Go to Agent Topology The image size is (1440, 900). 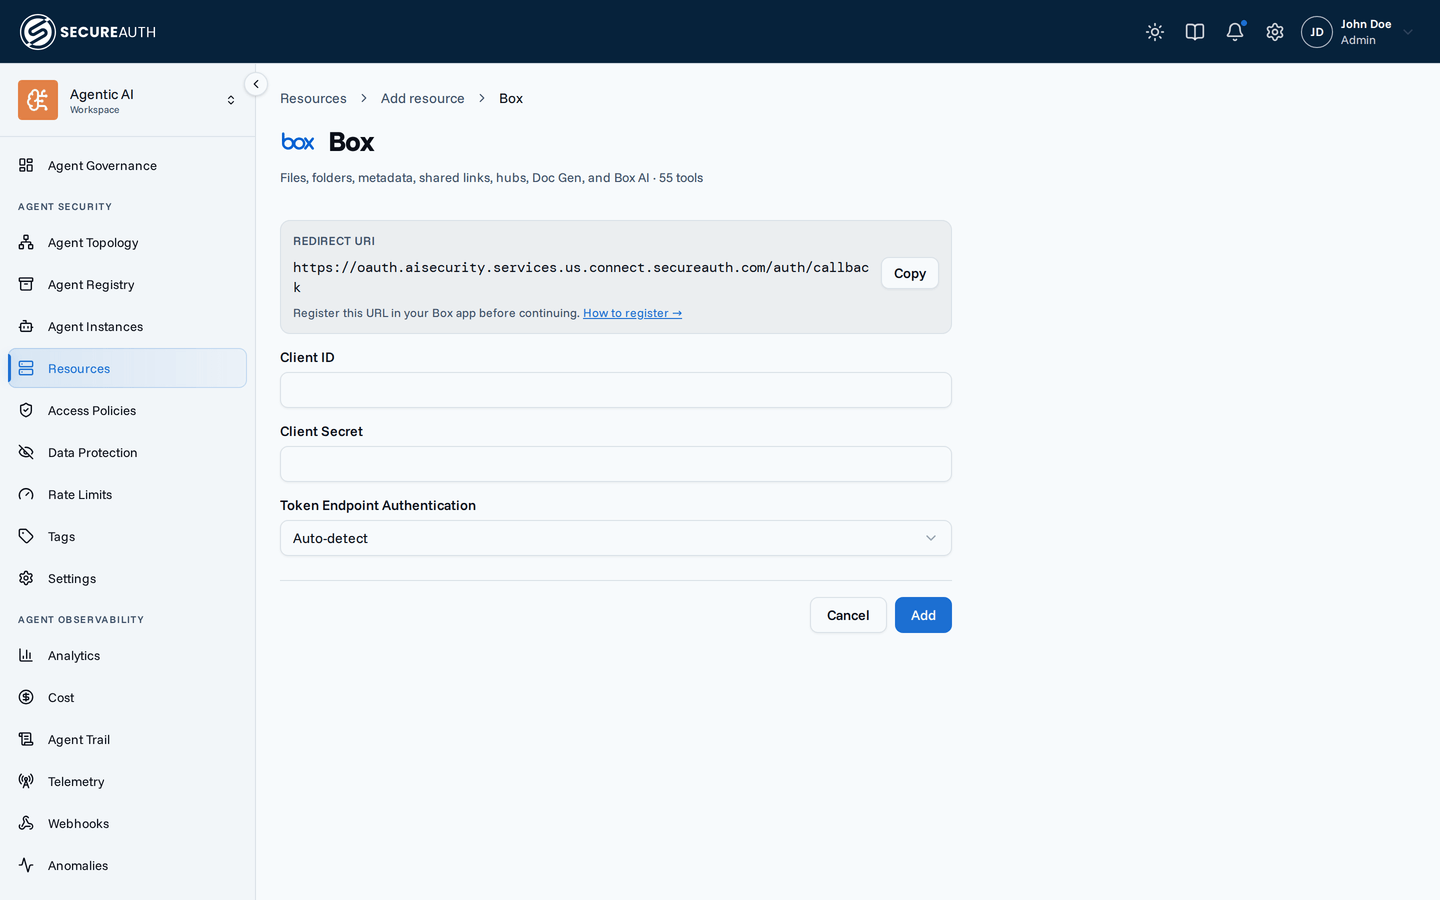coord(127,242)
